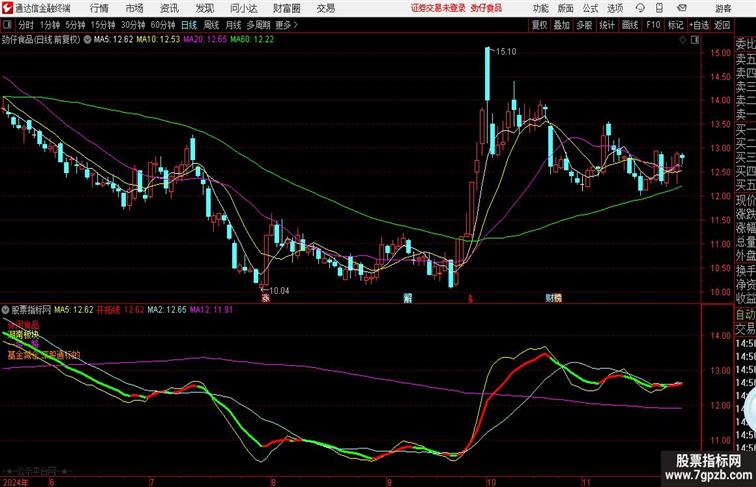This screenshot has height=487, width=756.
Task: Switch to the 60分钟 period tab
Action: (163, 25)
